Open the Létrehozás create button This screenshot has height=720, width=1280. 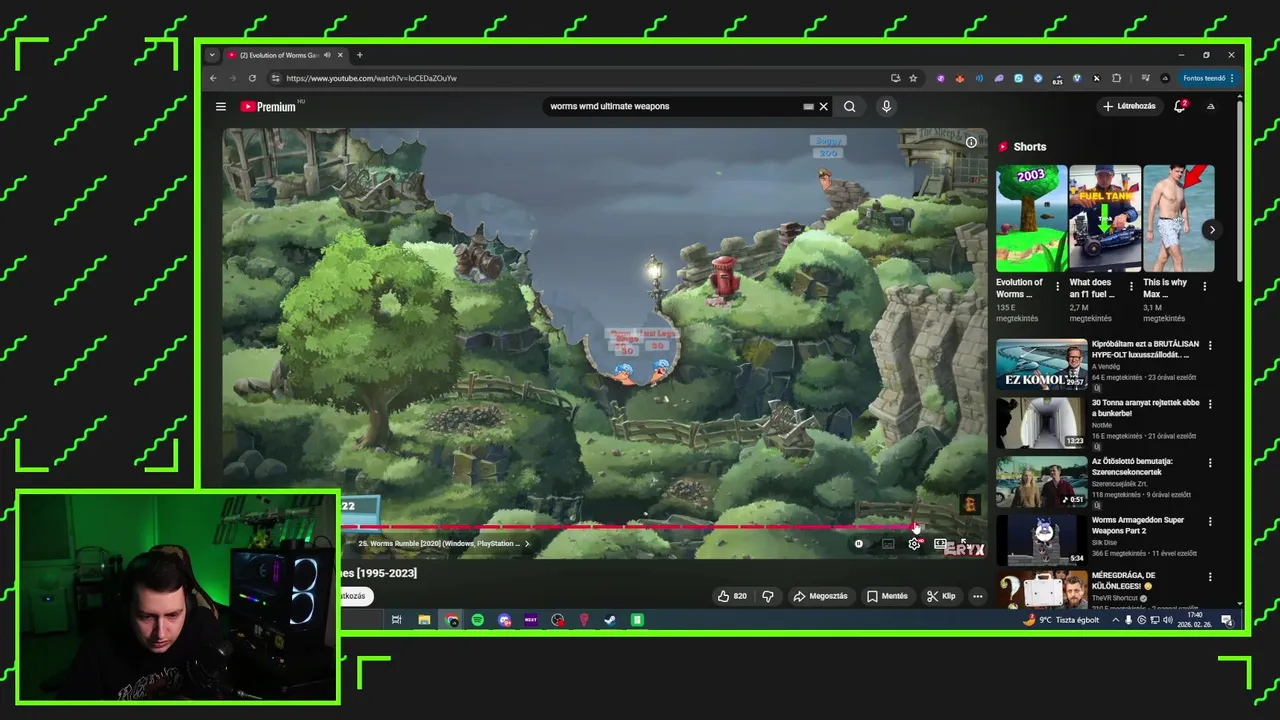[x=1129, y=106]
